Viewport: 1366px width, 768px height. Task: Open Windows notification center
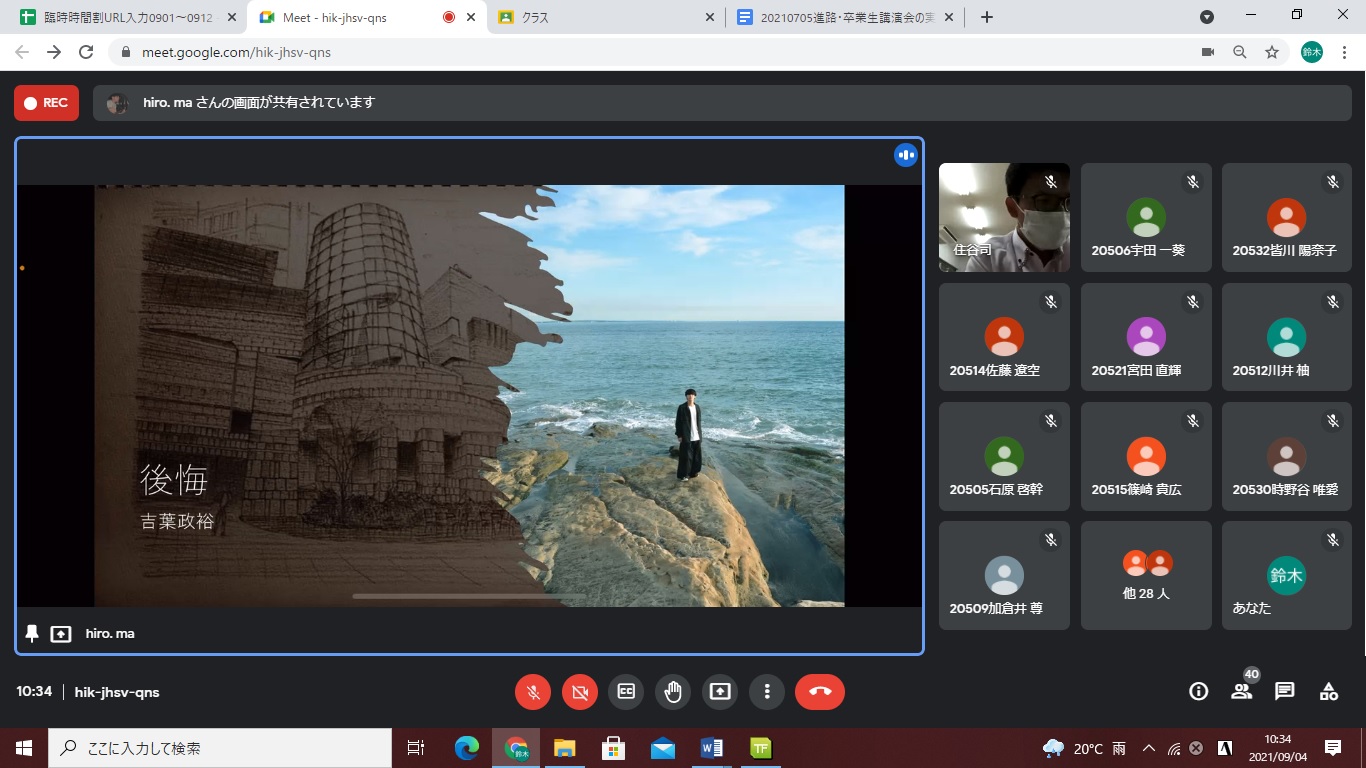(x=1333, y=748)
